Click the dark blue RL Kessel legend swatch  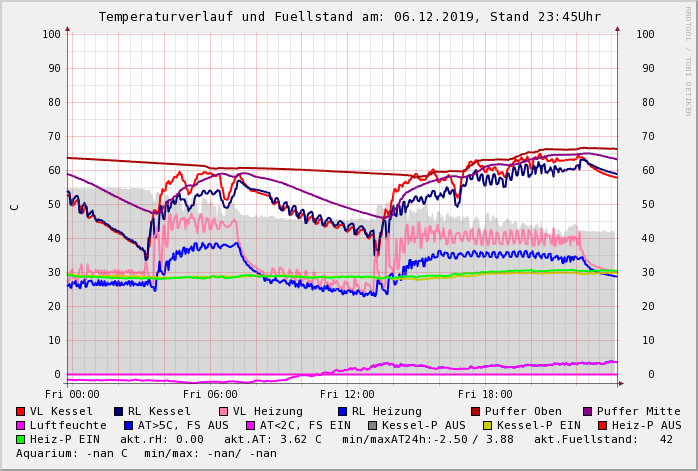[118, 411]
